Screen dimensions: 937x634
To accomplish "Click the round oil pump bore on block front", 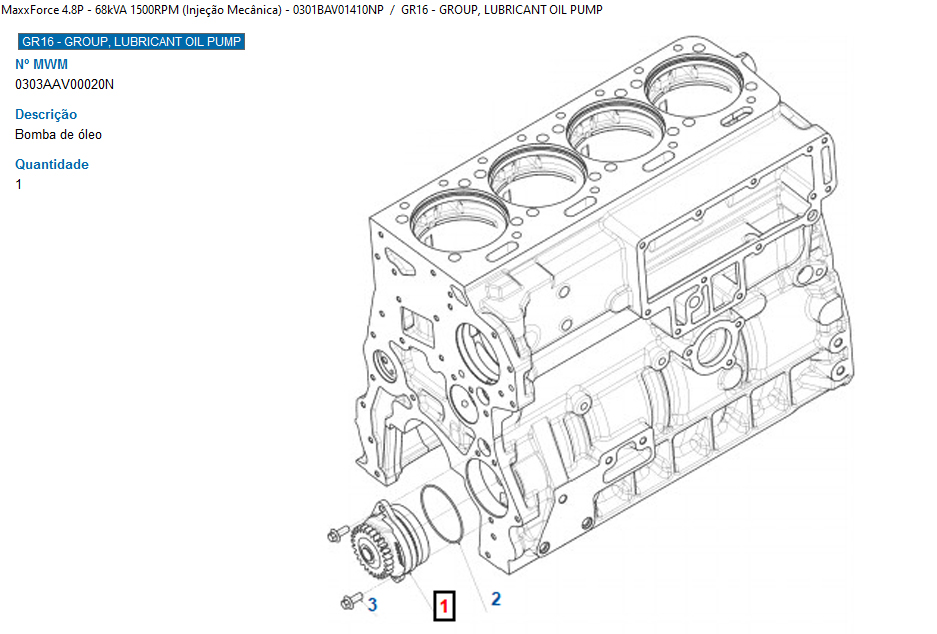I will point(487,492).
